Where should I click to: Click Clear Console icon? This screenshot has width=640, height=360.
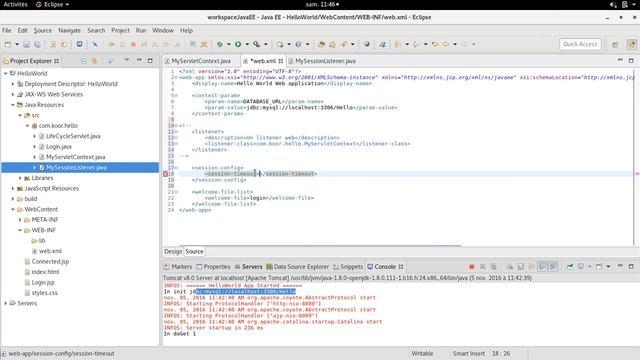point(510,267)
